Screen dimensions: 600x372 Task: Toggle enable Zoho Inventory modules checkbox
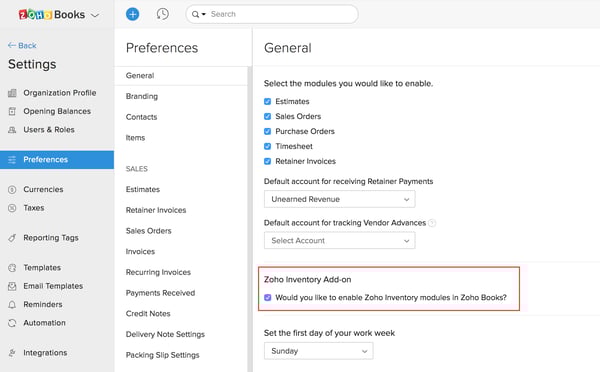pyautogui.click(x=267, y=297)
